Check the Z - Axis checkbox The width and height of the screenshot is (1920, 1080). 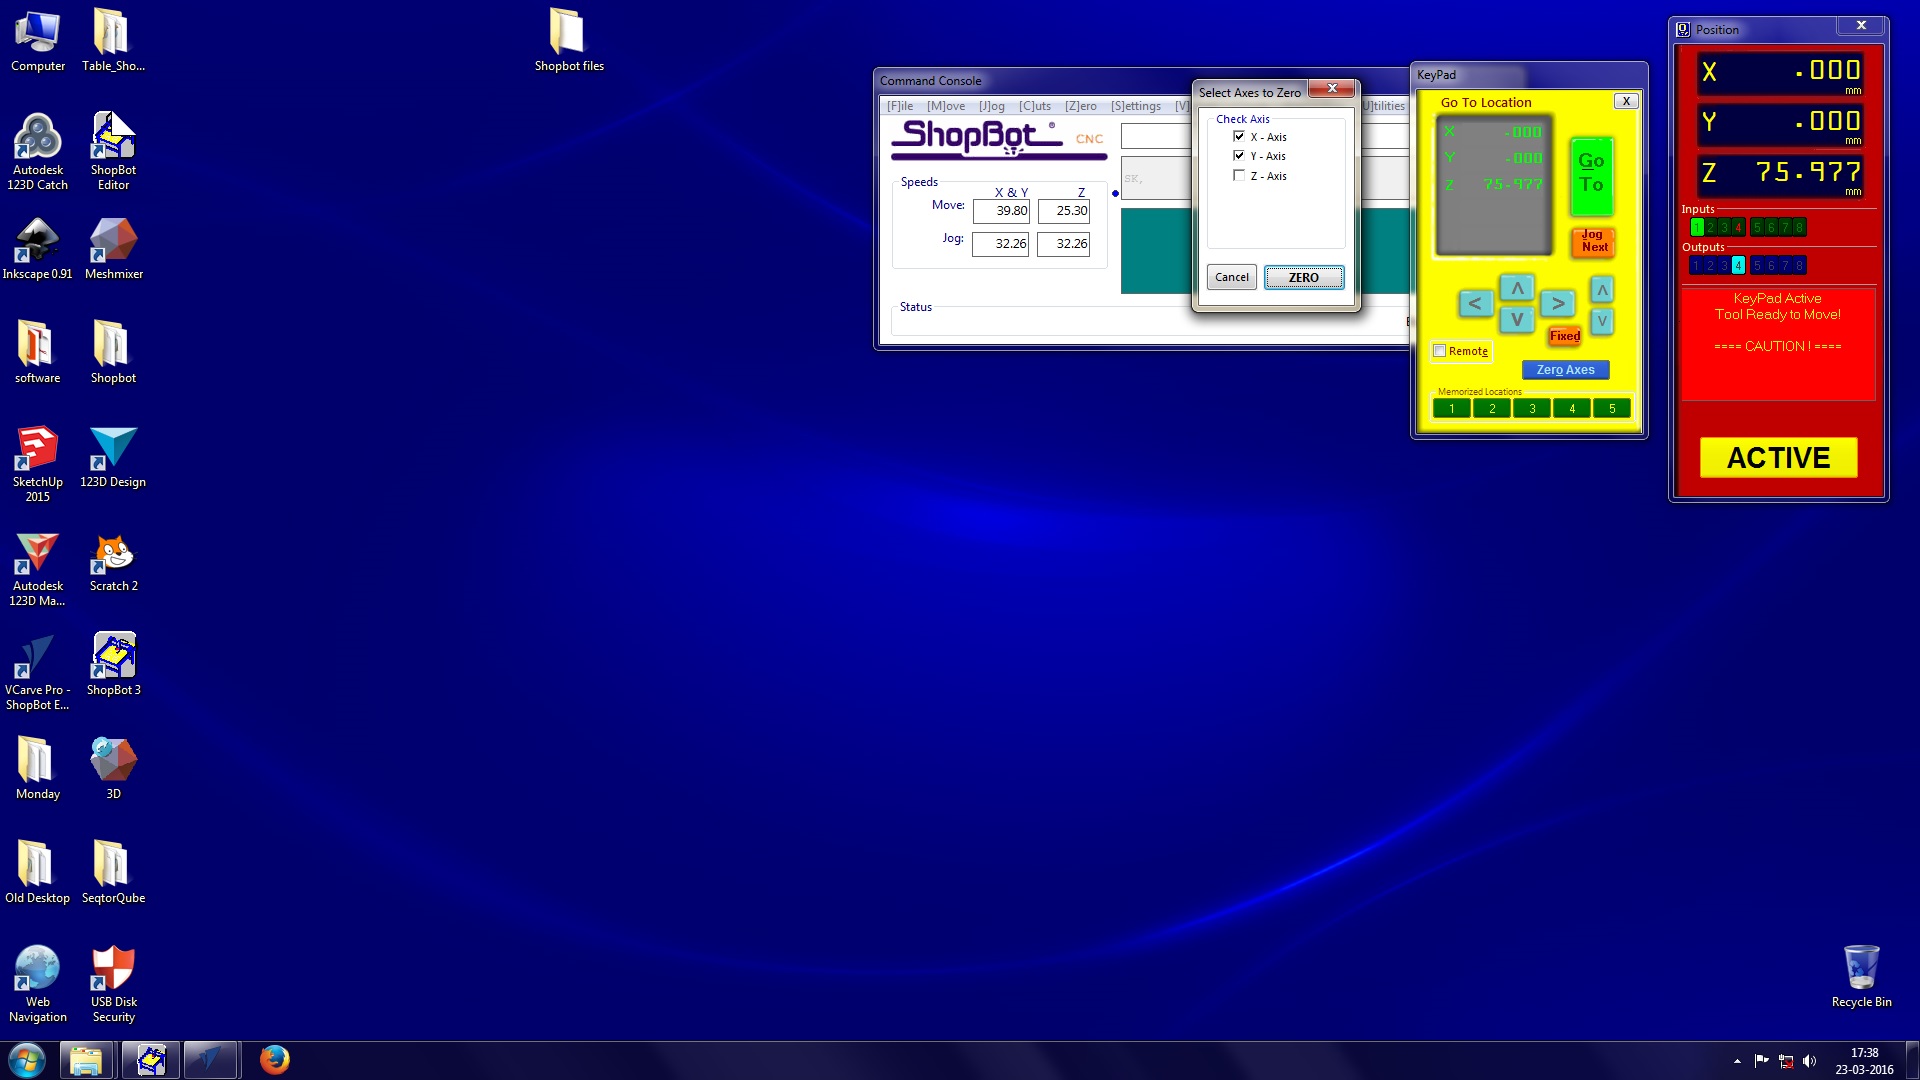coord(1239,176)
